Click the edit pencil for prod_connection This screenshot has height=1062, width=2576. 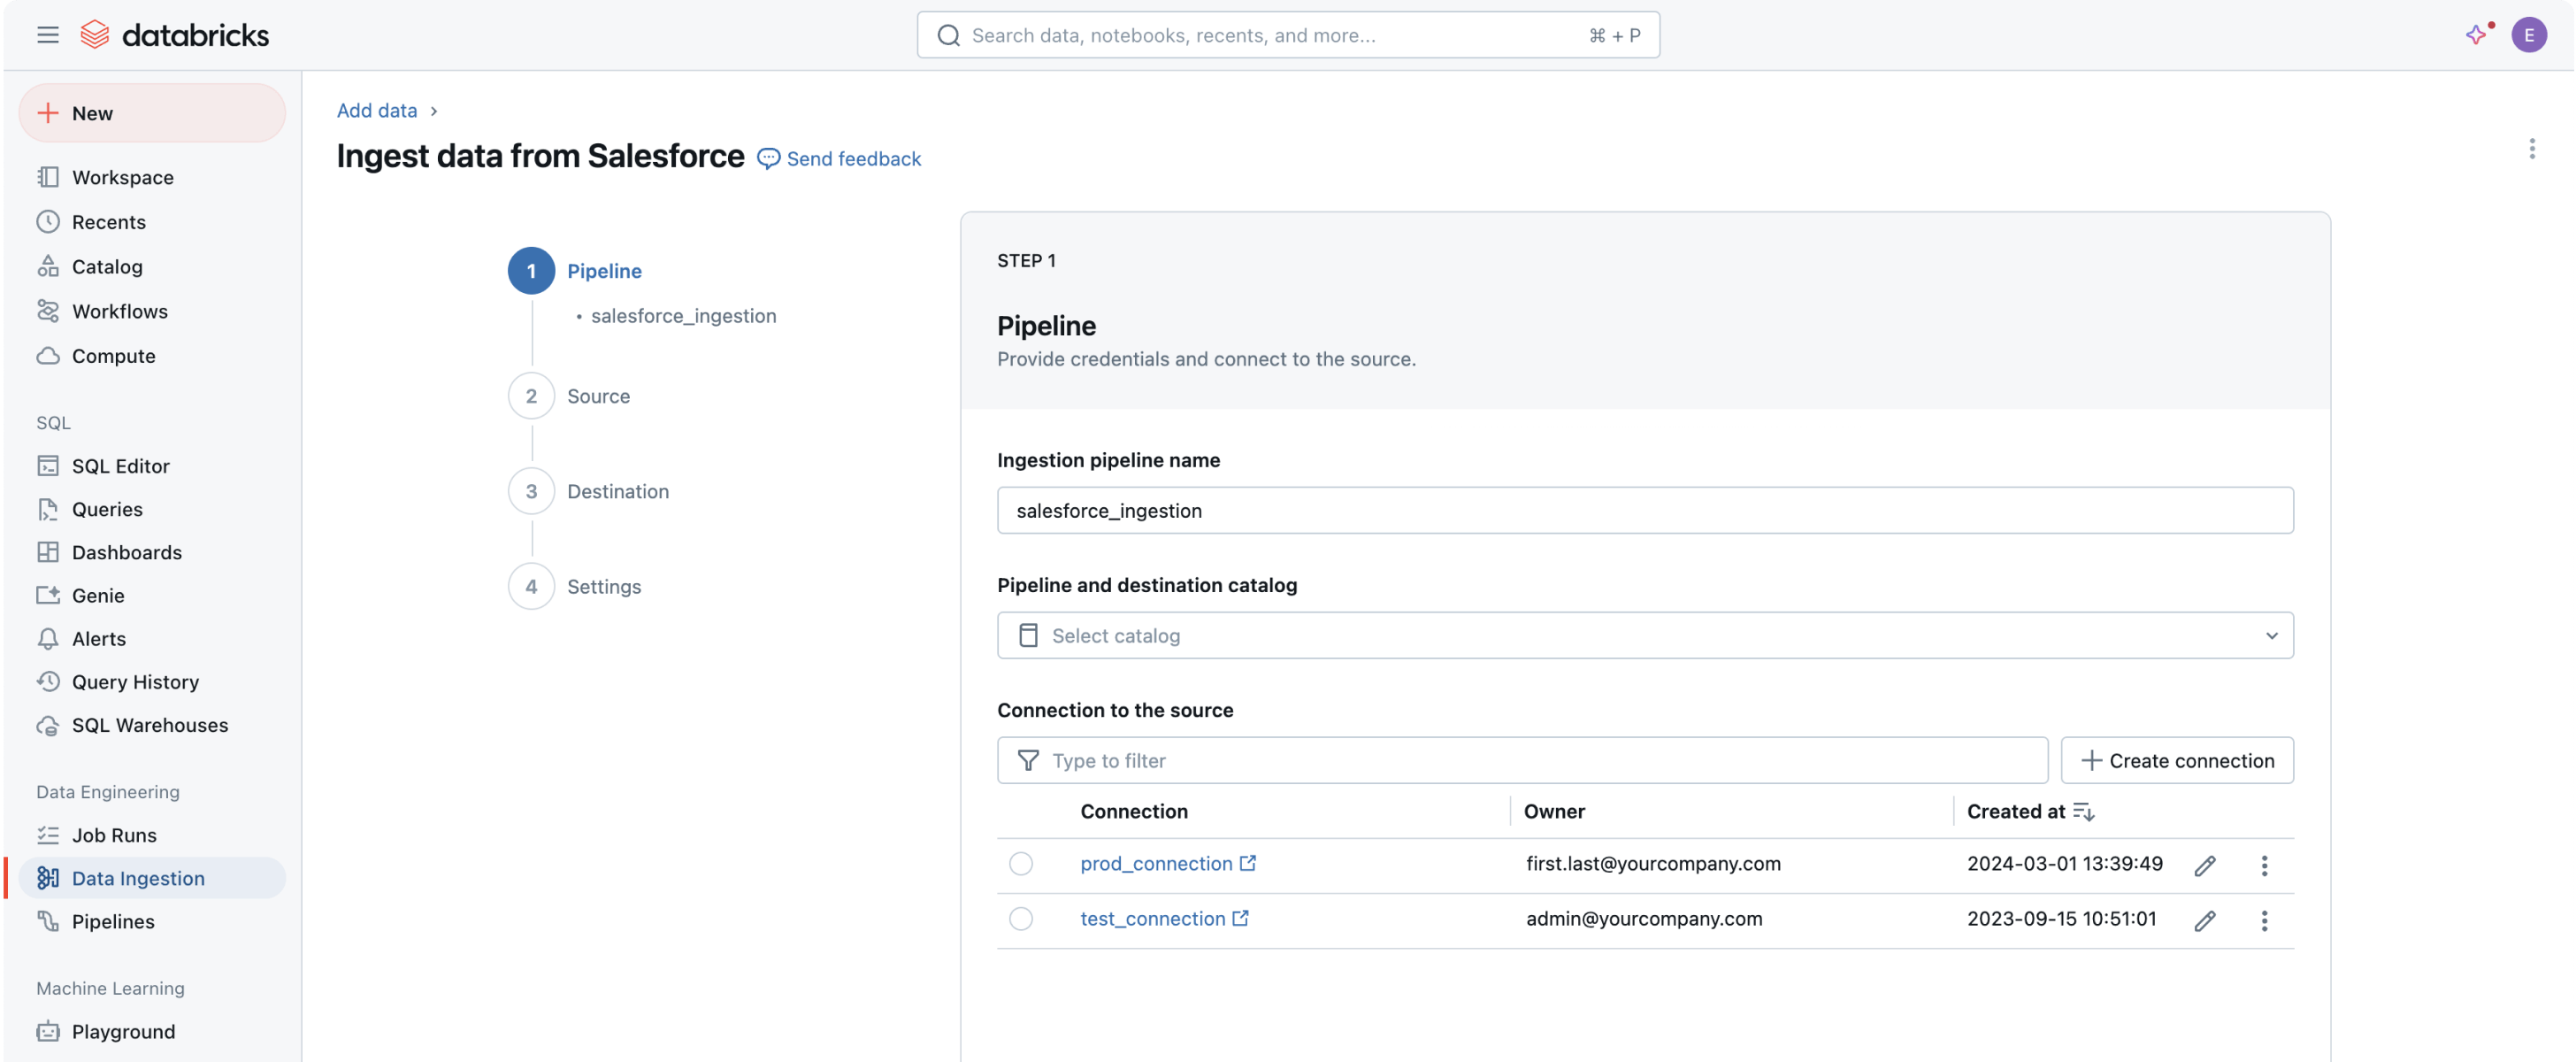(2205, 866)
